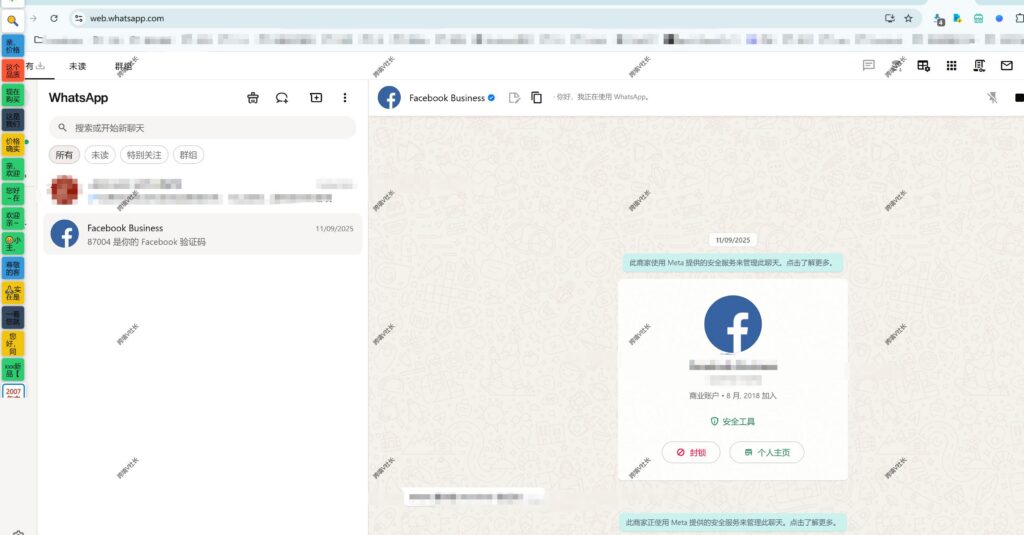Open the blue circle extension icon
1024x535 pixels.
point(999,18)
